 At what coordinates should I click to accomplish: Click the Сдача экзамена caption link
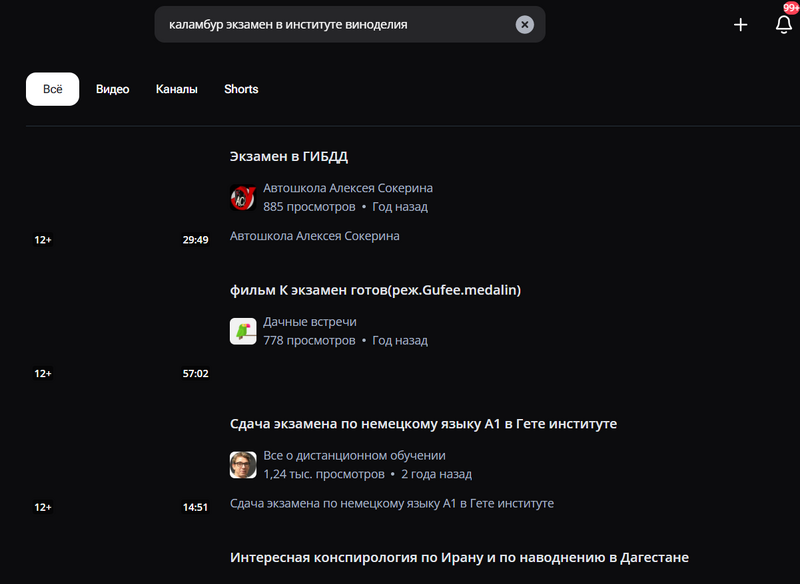click(x=392, y=503)
